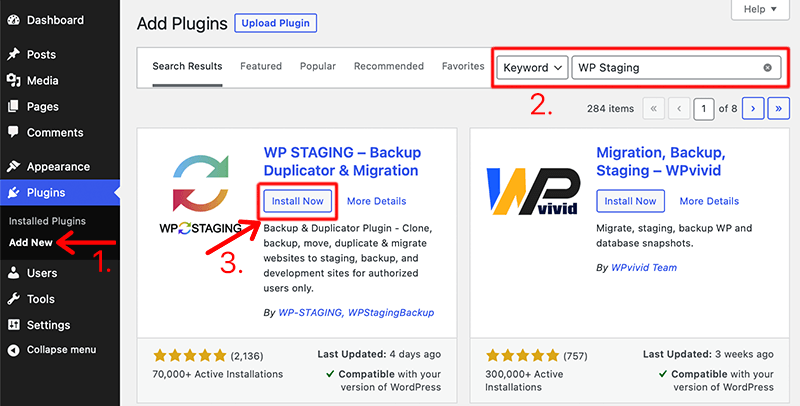Click the "(757)" rating count
The height and width of the screenshot is (406, 800).
(x=576, y=356)
